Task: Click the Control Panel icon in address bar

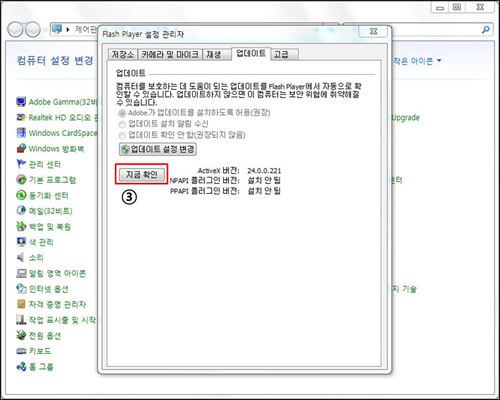Action: (57, 29)
